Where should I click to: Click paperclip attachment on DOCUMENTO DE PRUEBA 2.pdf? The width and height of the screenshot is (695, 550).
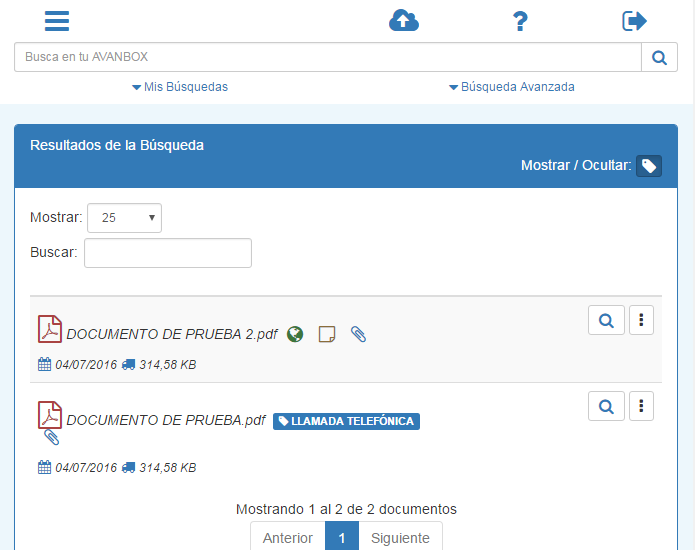tap(358, 334)
